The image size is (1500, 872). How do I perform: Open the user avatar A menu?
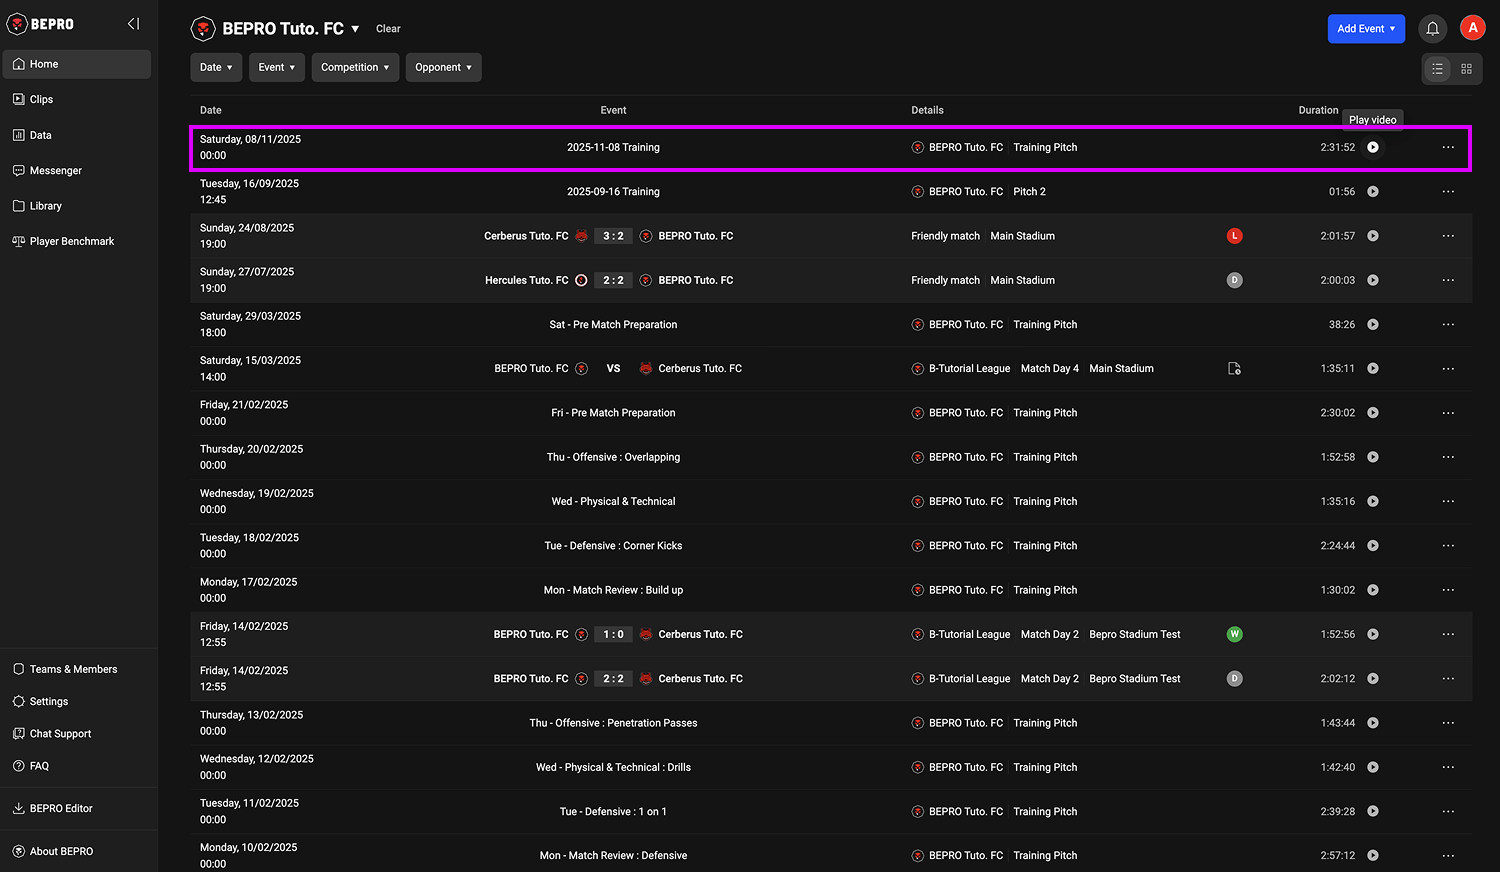click(1472, 28)
